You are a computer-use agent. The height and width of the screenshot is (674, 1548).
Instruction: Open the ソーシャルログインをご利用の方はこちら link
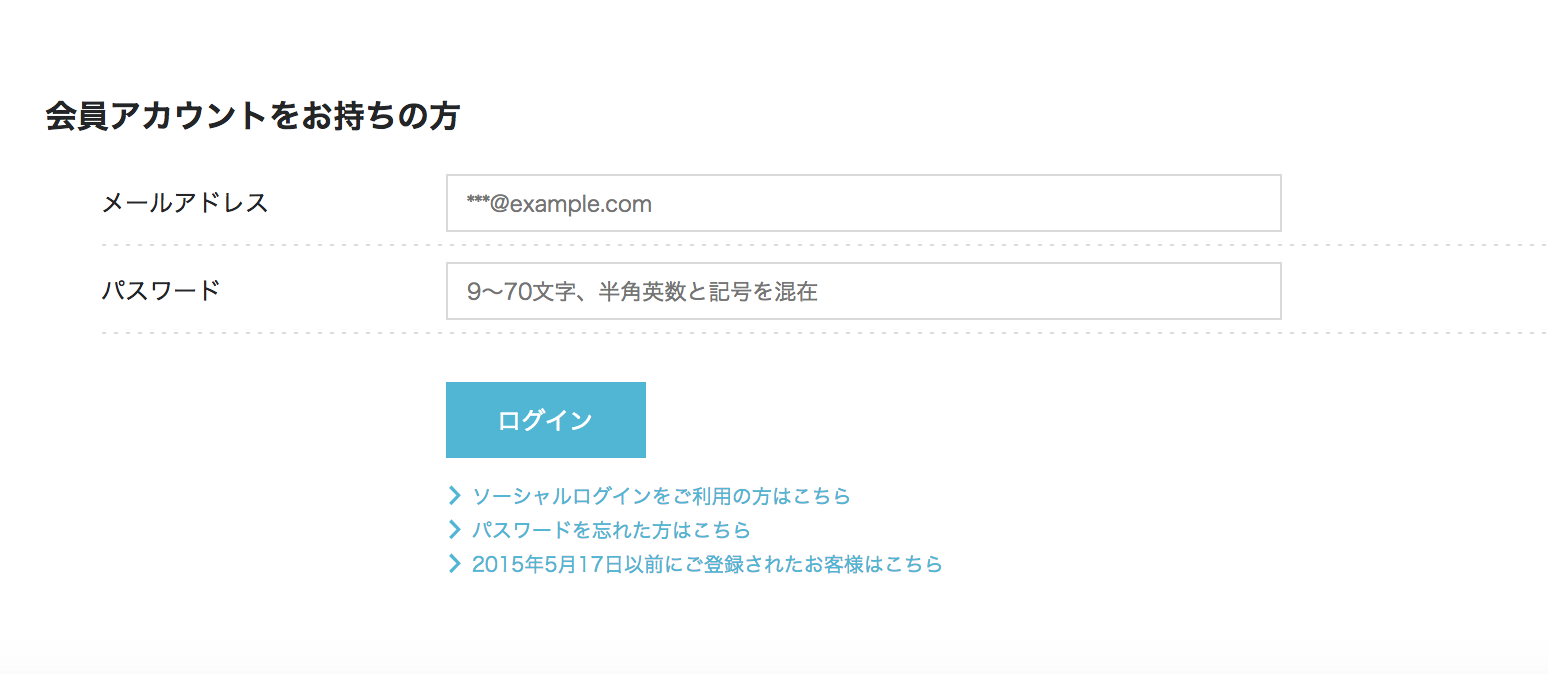[x=661, y=496]
